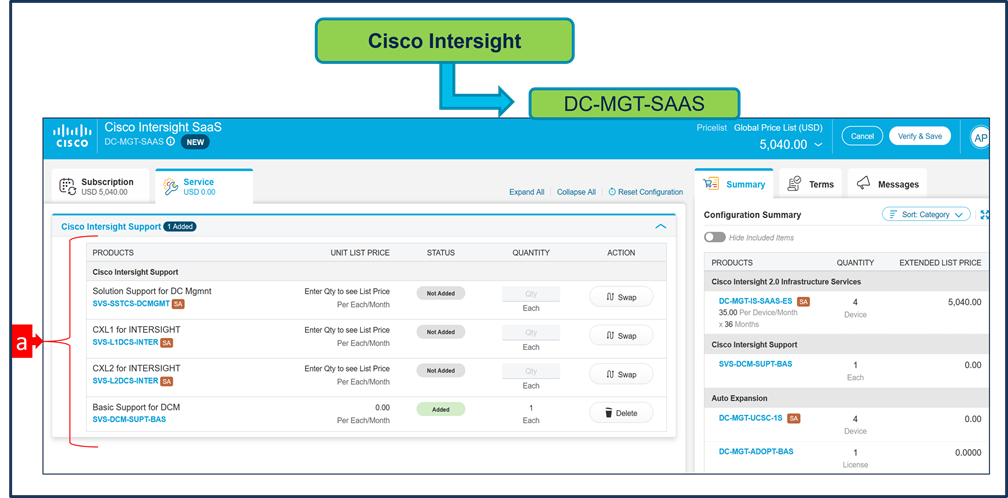1008x498 pixels.
Task: Click SA badge next to DC-MGT-UCSC-1S
Action: pos(794,418)
